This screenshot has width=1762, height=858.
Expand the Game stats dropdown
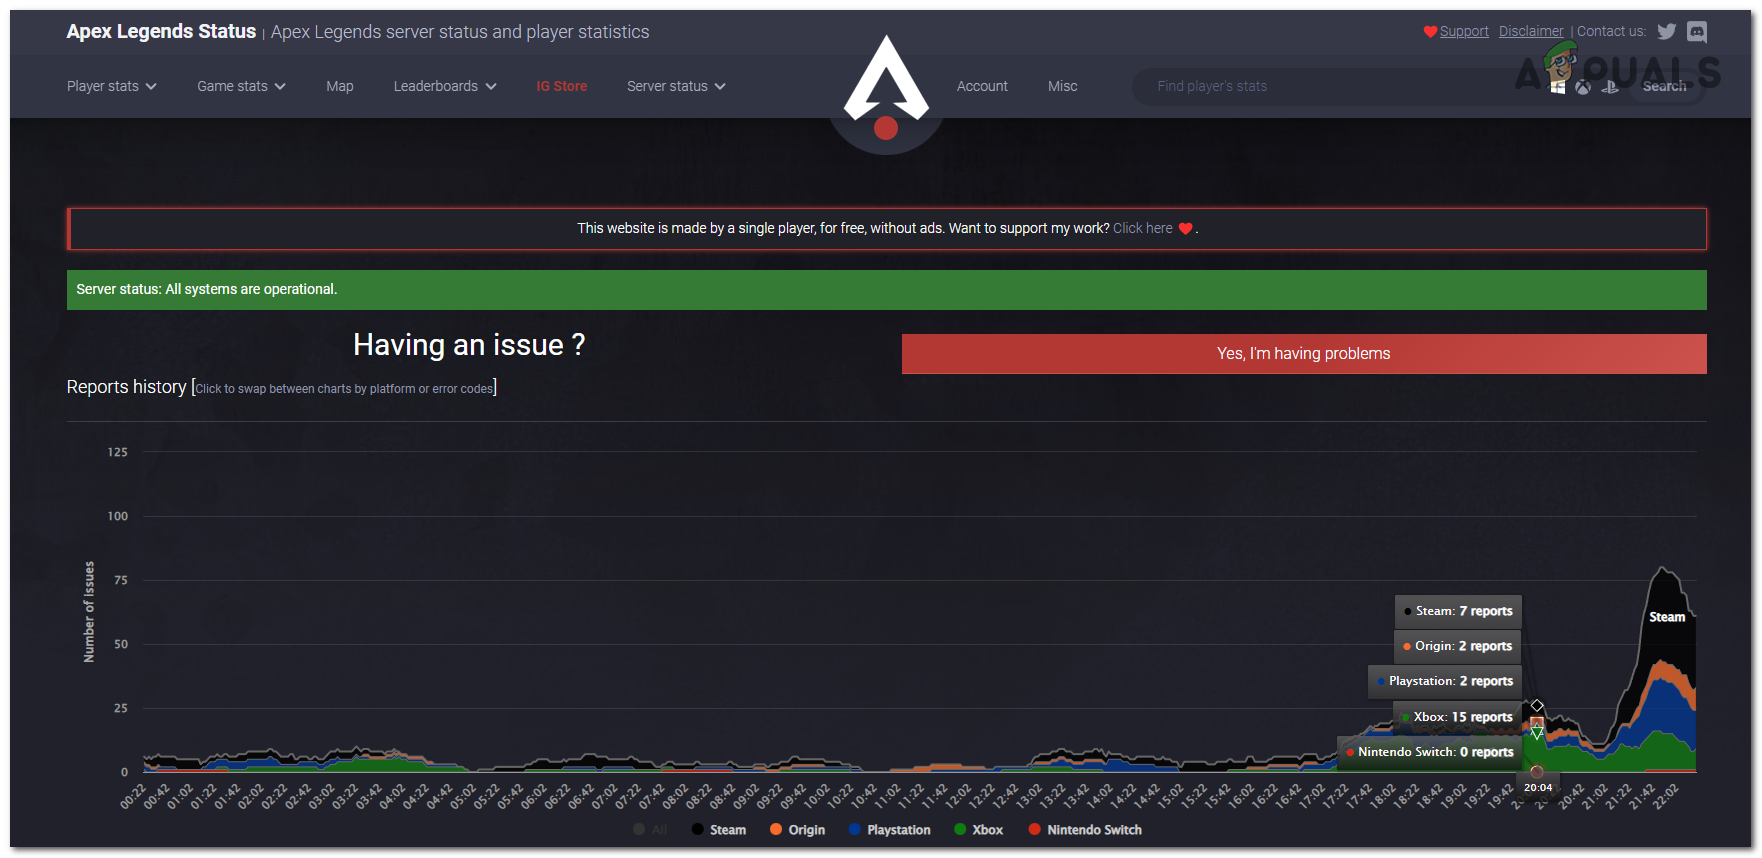242,86
